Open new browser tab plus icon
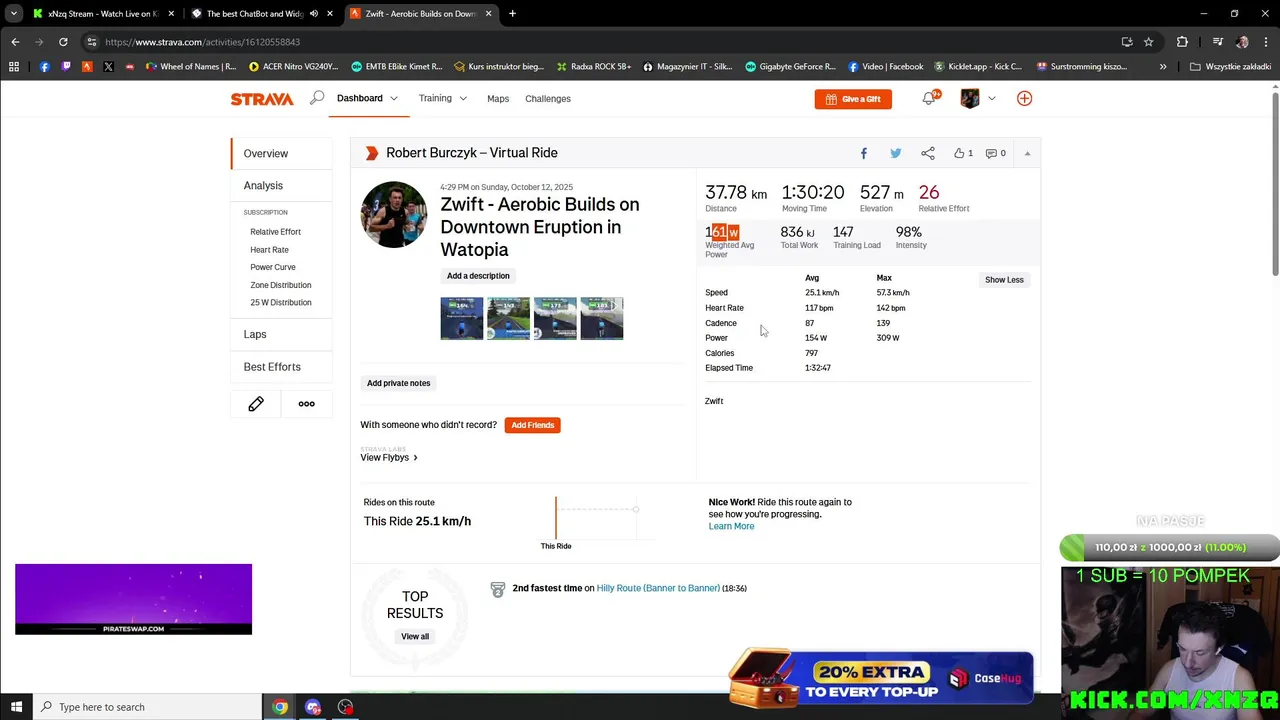Screen dimensions: 1280x720 (x=512, y=14)
